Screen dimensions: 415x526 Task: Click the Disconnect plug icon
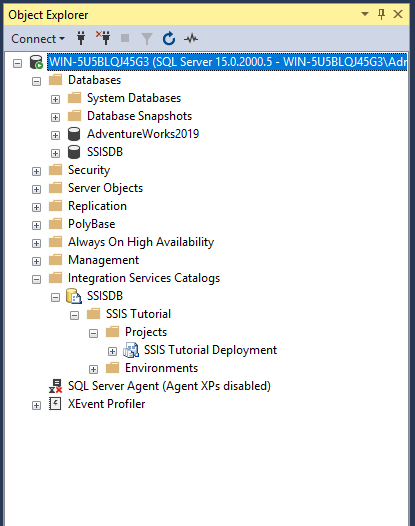click(x=103, y=38)
